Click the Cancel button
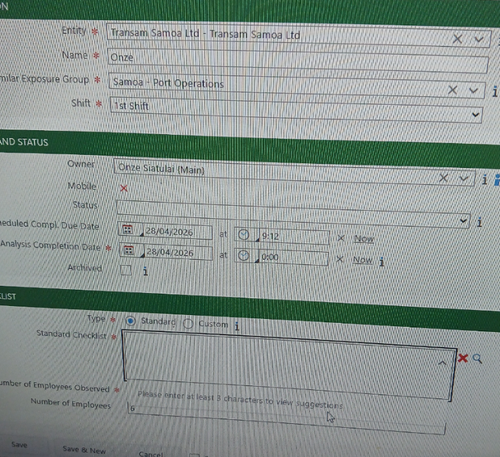The image size is (500, 457). click(x=151, y=454)
